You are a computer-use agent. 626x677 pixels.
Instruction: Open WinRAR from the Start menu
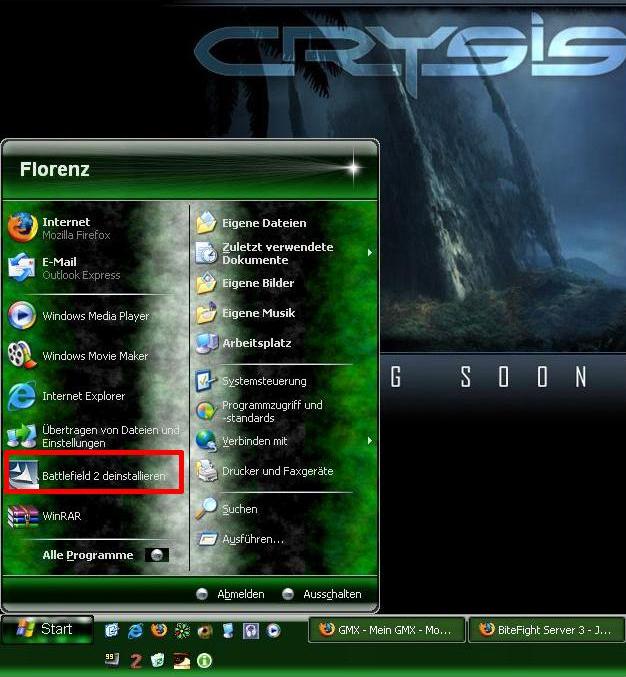(60, 516)
